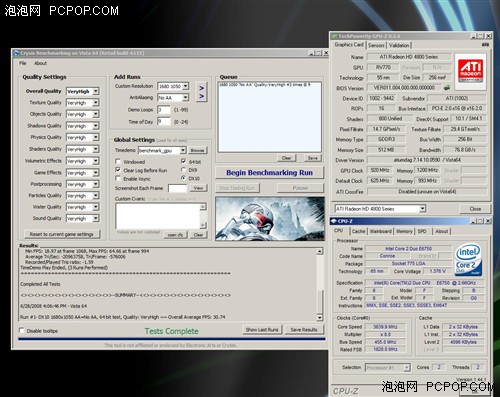Click Custom Cvars Clear button

click(x=198, y=235)
